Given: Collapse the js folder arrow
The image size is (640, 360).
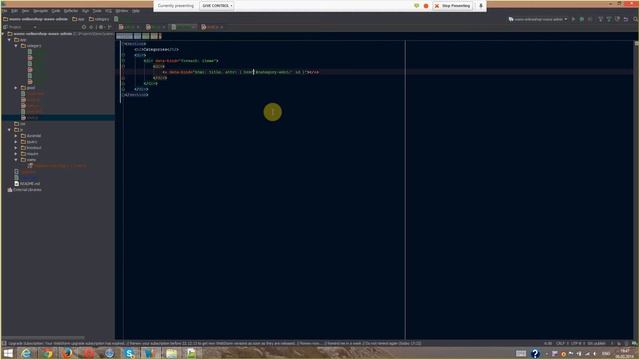Looking at the screenshot, I should click(x=9, y=130).
